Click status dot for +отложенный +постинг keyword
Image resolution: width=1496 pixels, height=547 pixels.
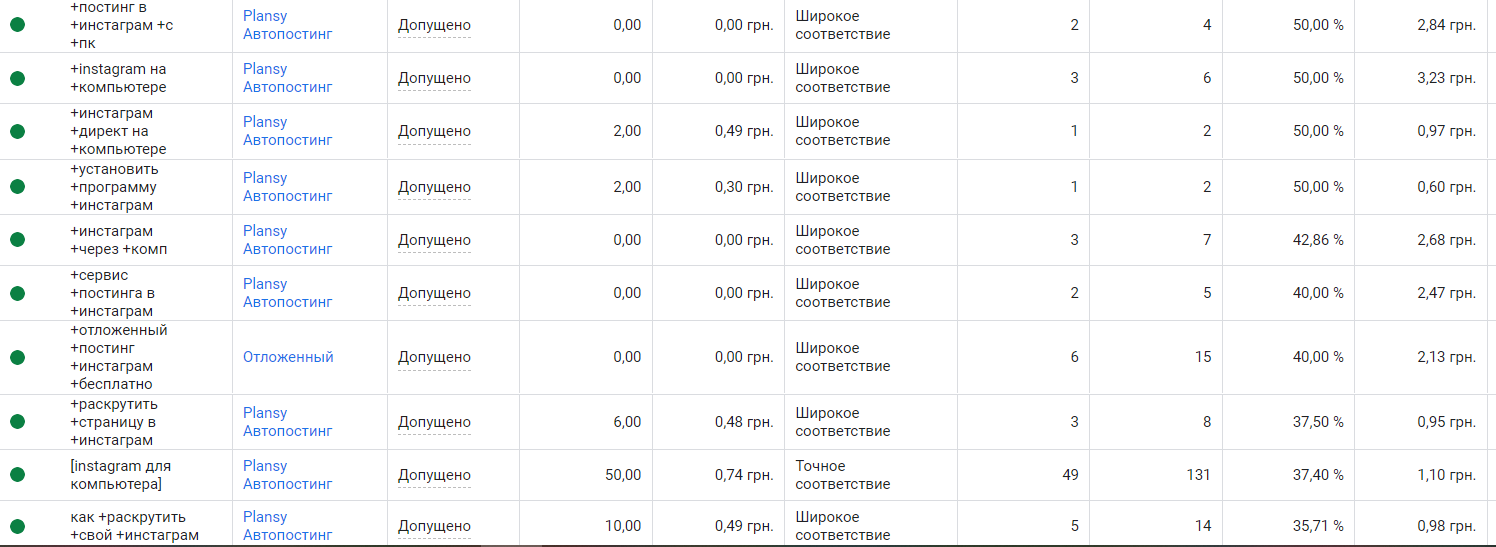point(17,357)
